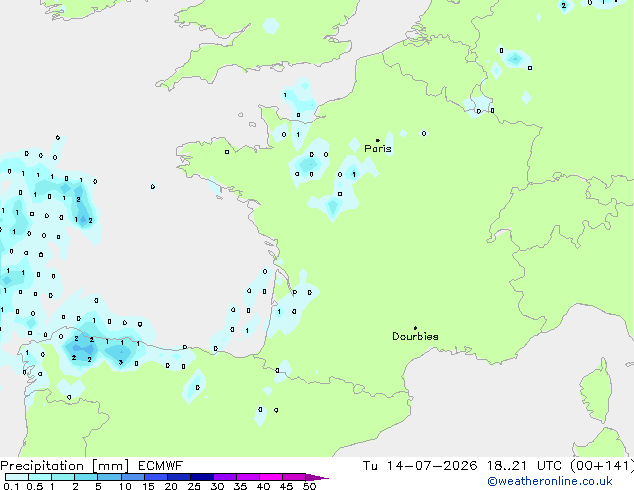Click the '35' legend scale value
This screenshot has width=634, height=490.
click(241, 486)
